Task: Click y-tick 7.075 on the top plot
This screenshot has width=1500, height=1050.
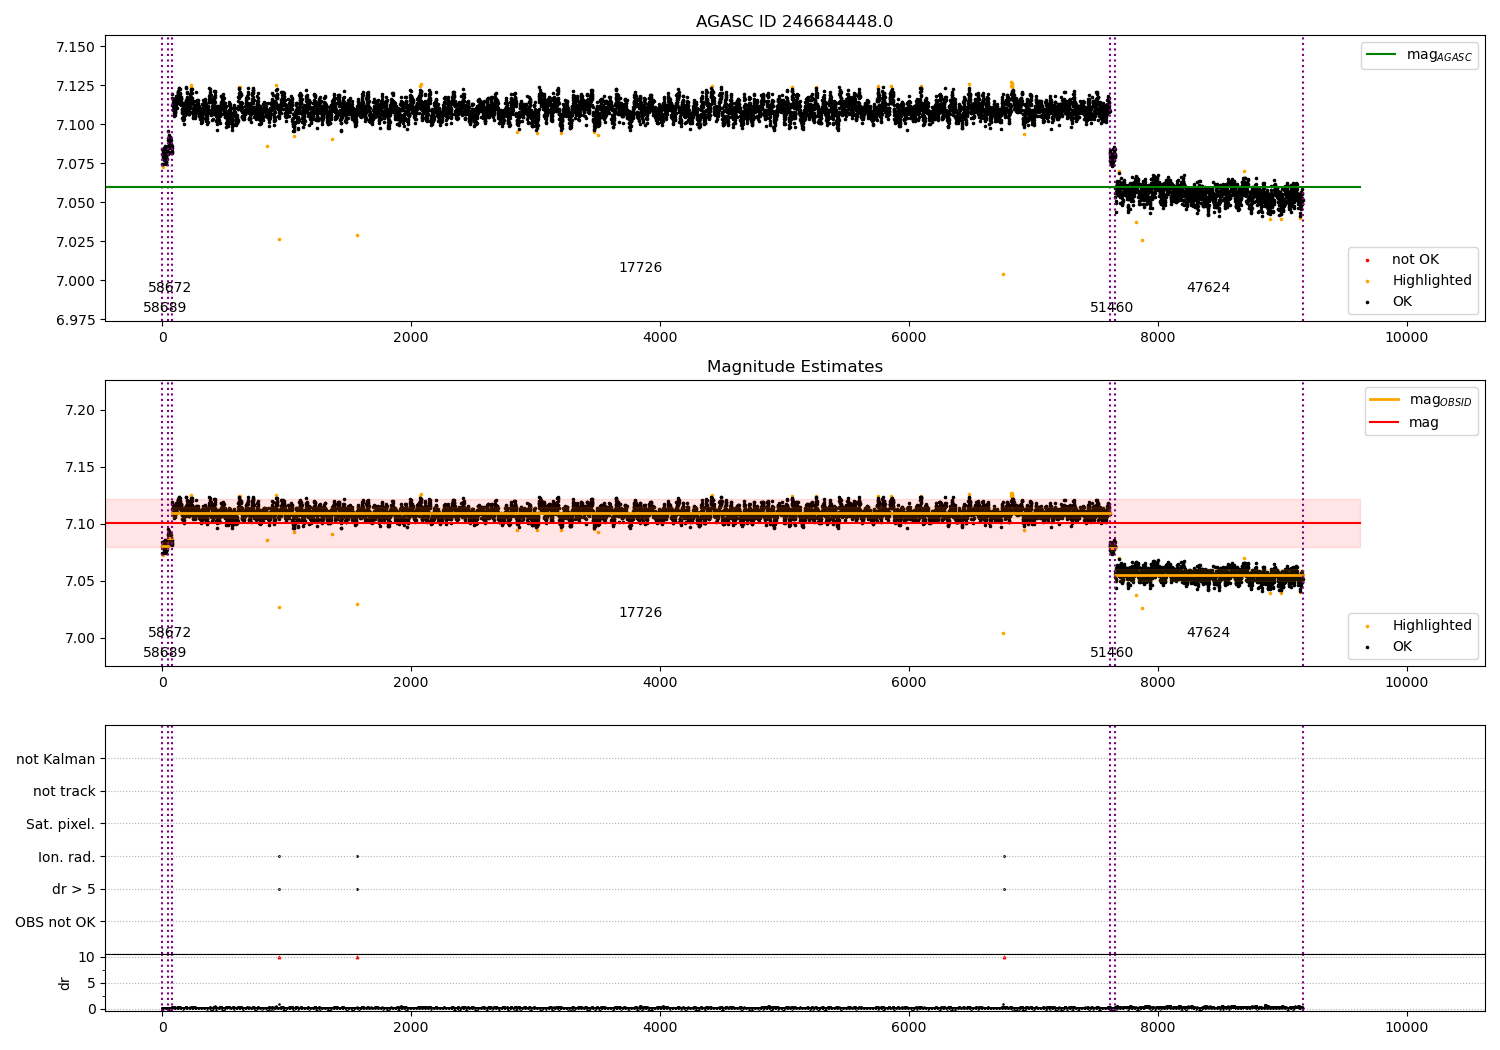Action: click(x=75, y=165)
